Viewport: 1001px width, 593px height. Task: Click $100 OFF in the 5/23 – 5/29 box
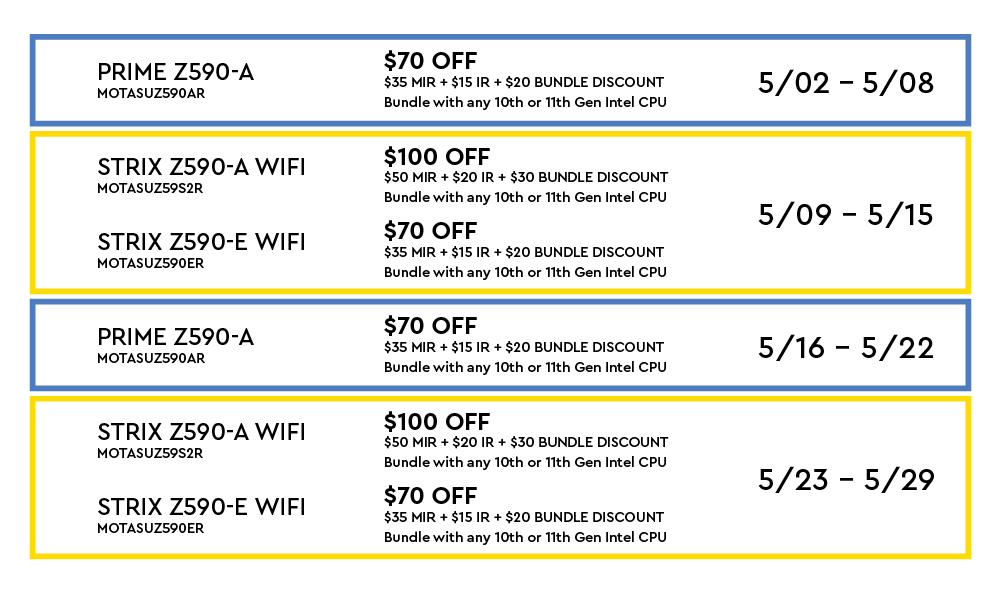tap(437, 421)
